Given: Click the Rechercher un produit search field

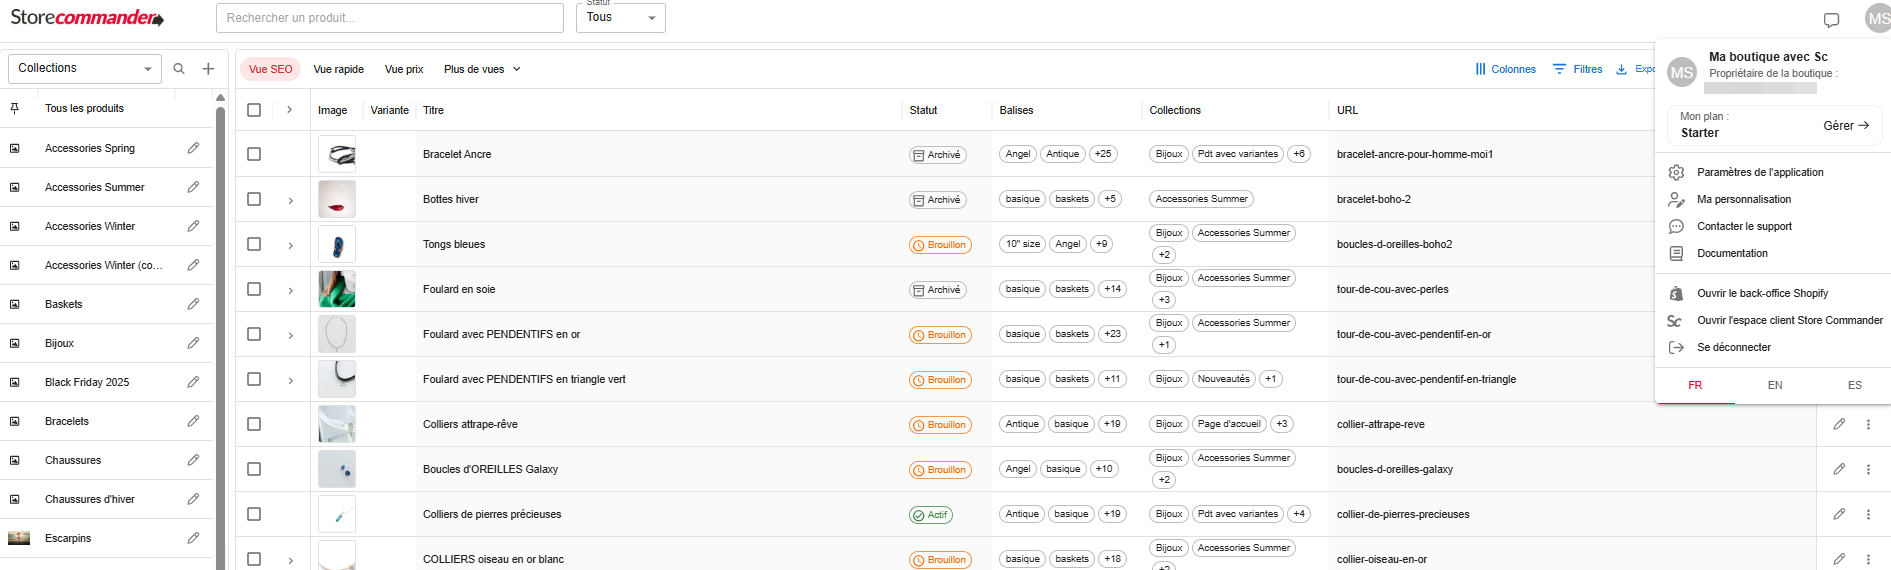Looking at the screenshot, I should point(389,18).
